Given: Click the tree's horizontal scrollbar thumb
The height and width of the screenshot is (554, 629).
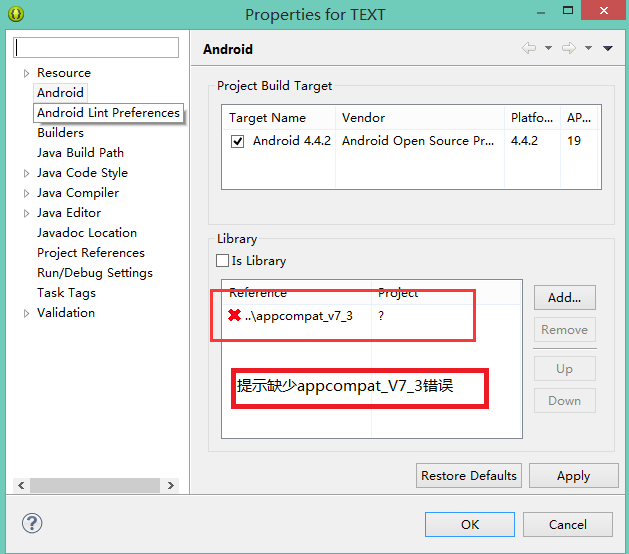Looking at the screenshot, I should 95,485.
